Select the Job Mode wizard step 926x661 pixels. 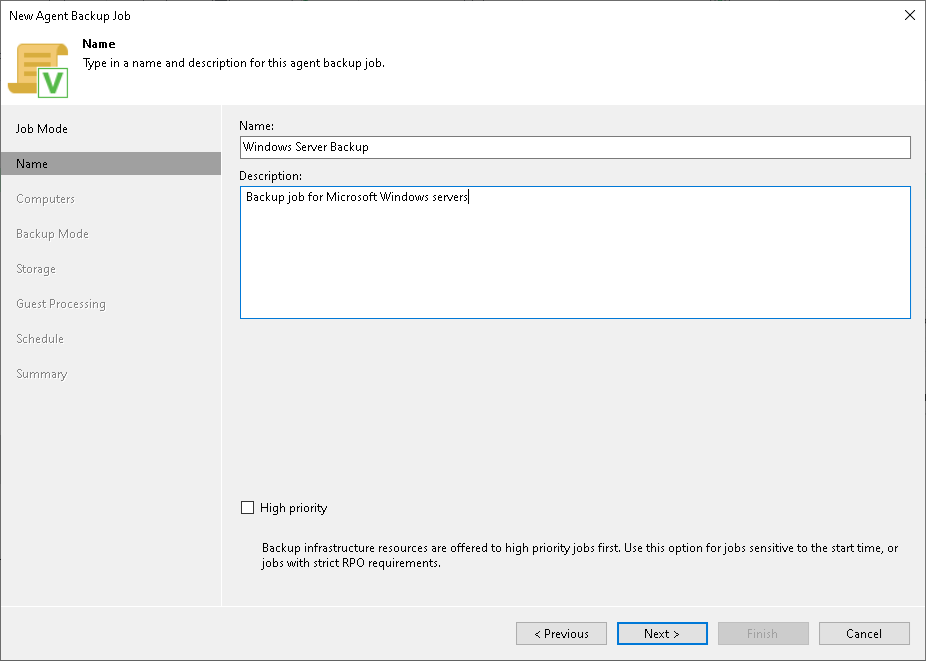tap(45, 128)
